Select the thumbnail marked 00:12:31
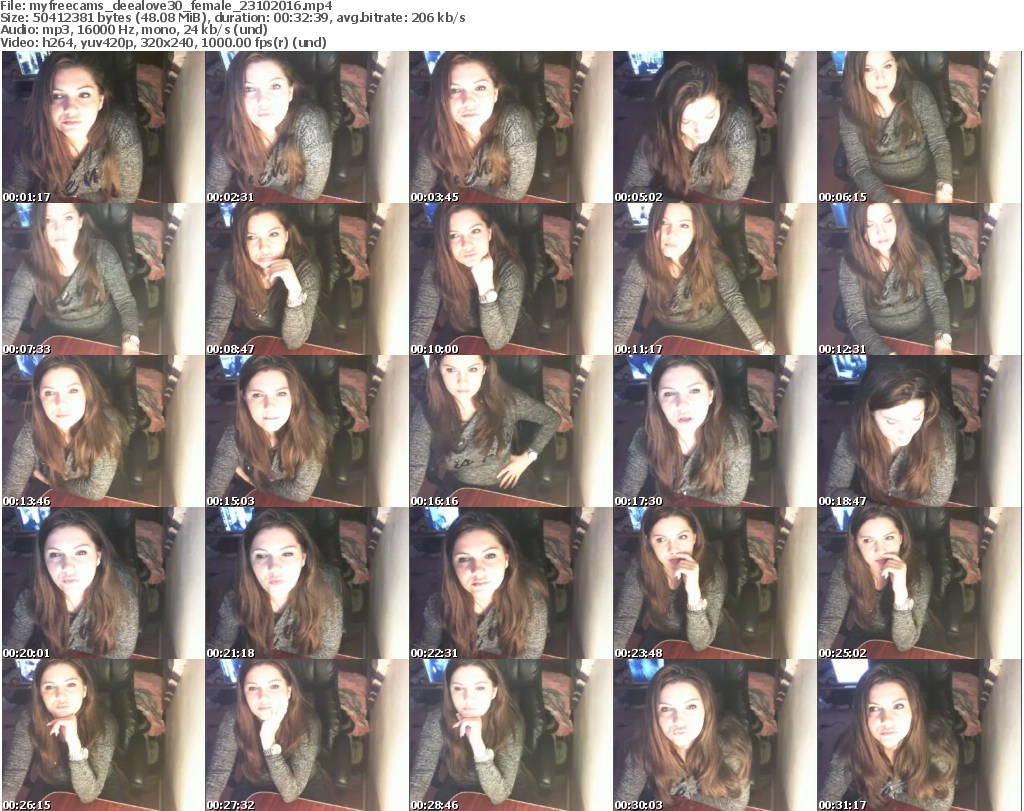 coord(918,280)
